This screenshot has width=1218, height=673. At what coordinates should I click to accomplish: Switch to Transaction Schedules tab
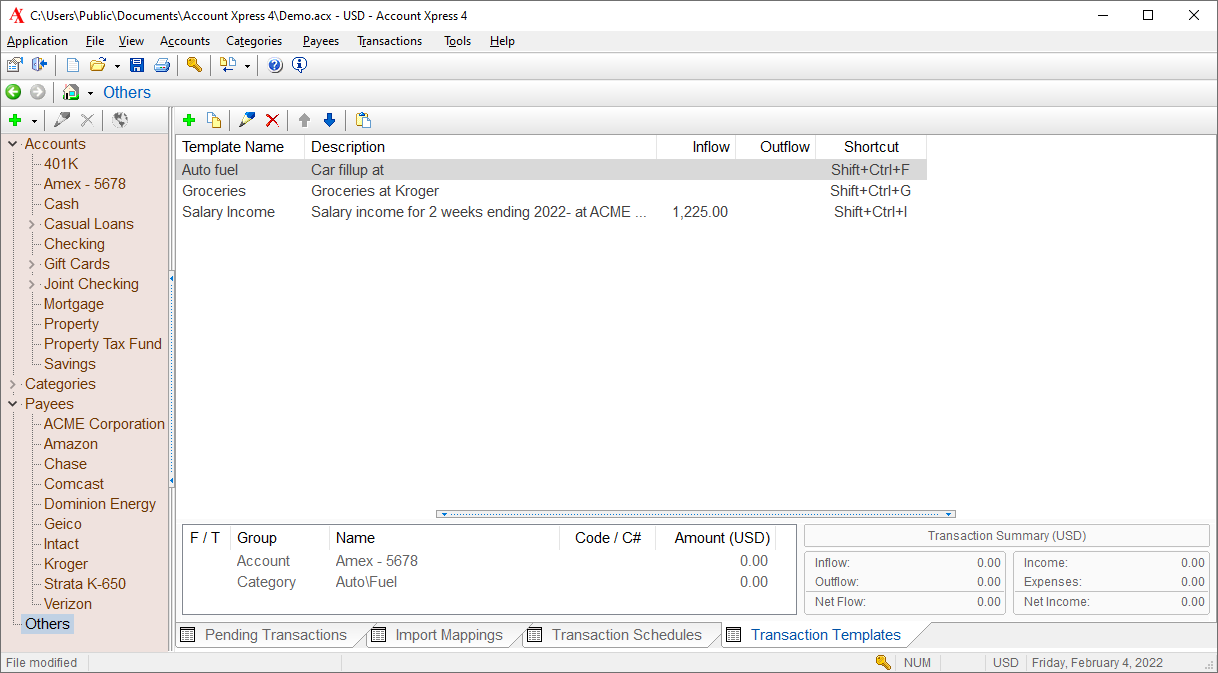pyautogui.click(x=626, y=635)
